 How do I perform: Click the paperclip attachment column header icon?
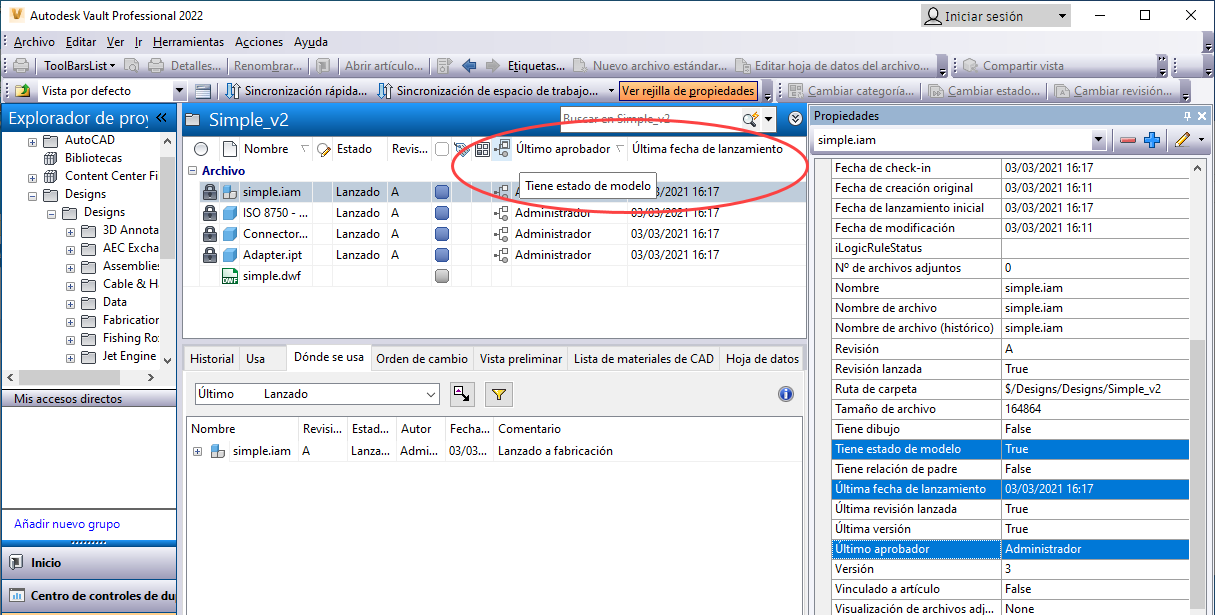tap(461, 149)
